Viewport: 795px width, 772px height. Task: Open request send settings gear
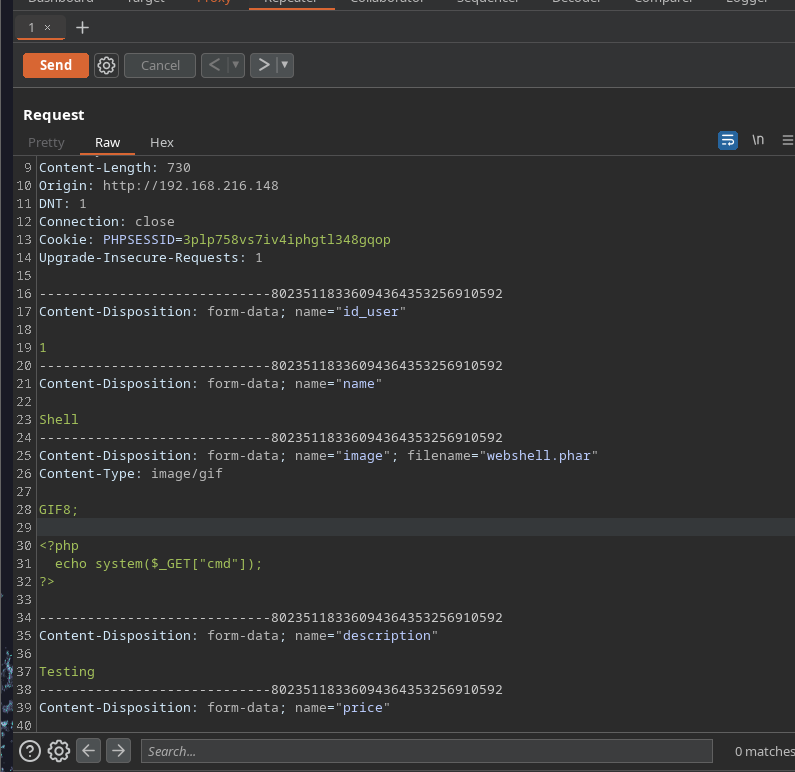[x=106, y=65]
